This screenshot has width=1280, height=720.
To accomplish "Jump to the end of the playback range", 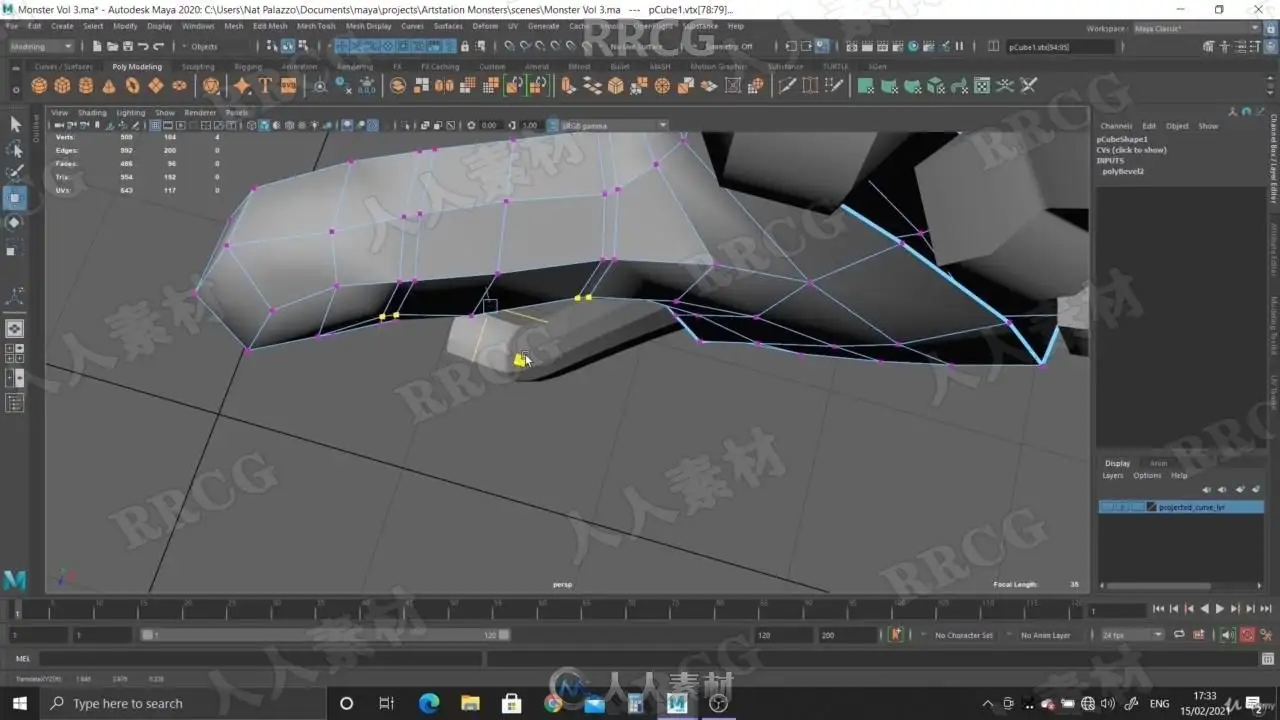I will [x=1264, y=609].
